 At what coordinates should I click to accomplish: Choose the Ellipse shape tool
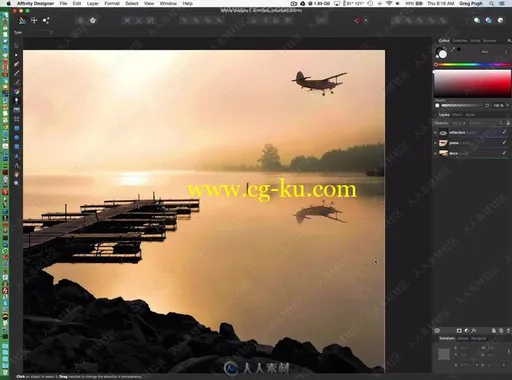(x=16, y=137)
